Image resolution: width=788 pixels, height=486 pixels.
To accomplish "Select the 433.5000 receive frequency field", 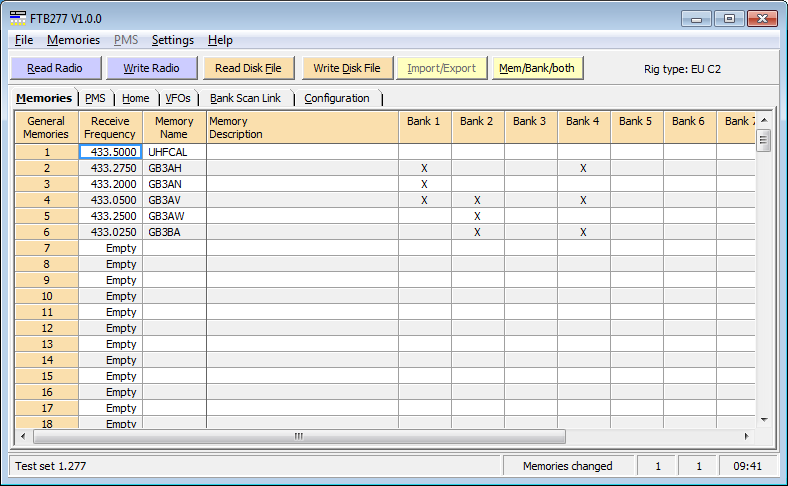I will [x=111, y=152].
